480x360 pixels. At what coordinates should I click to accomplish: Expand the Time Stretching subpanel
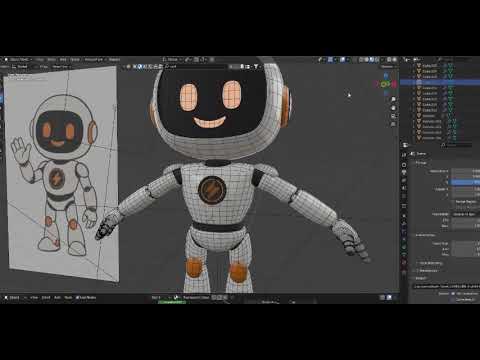pos(431,263)
